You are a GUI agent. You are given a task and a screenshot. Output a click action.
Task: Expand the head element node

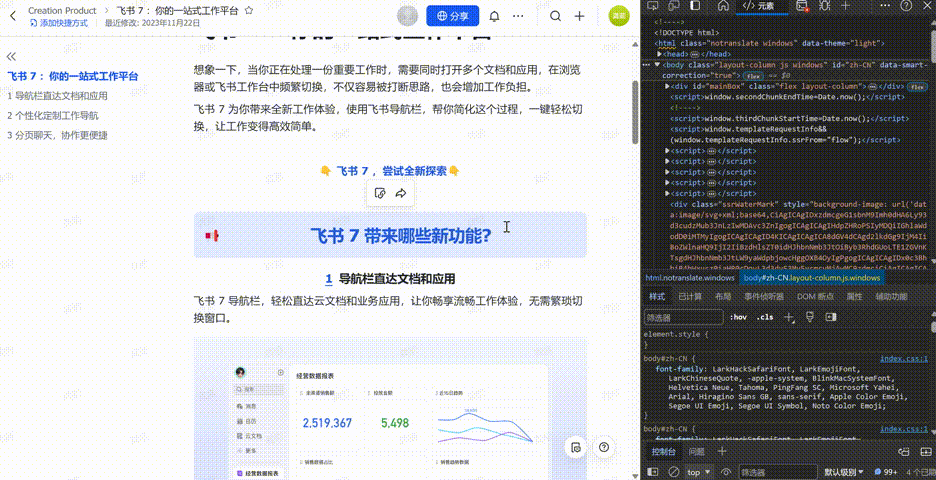click(659, 54)
